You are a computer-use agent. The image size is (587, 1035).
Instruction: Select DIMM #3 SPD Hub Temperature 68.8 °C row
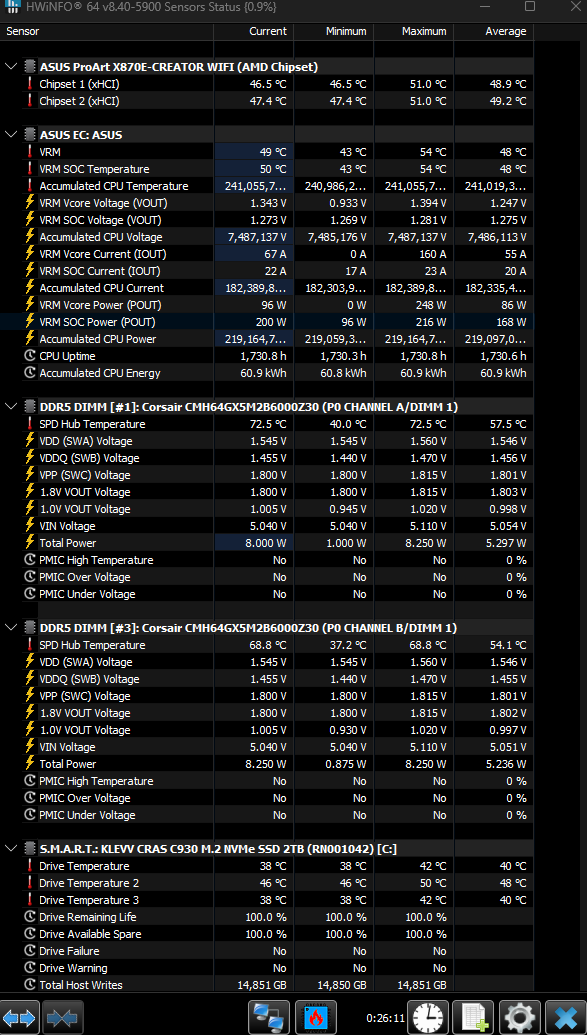coord(267,645)
